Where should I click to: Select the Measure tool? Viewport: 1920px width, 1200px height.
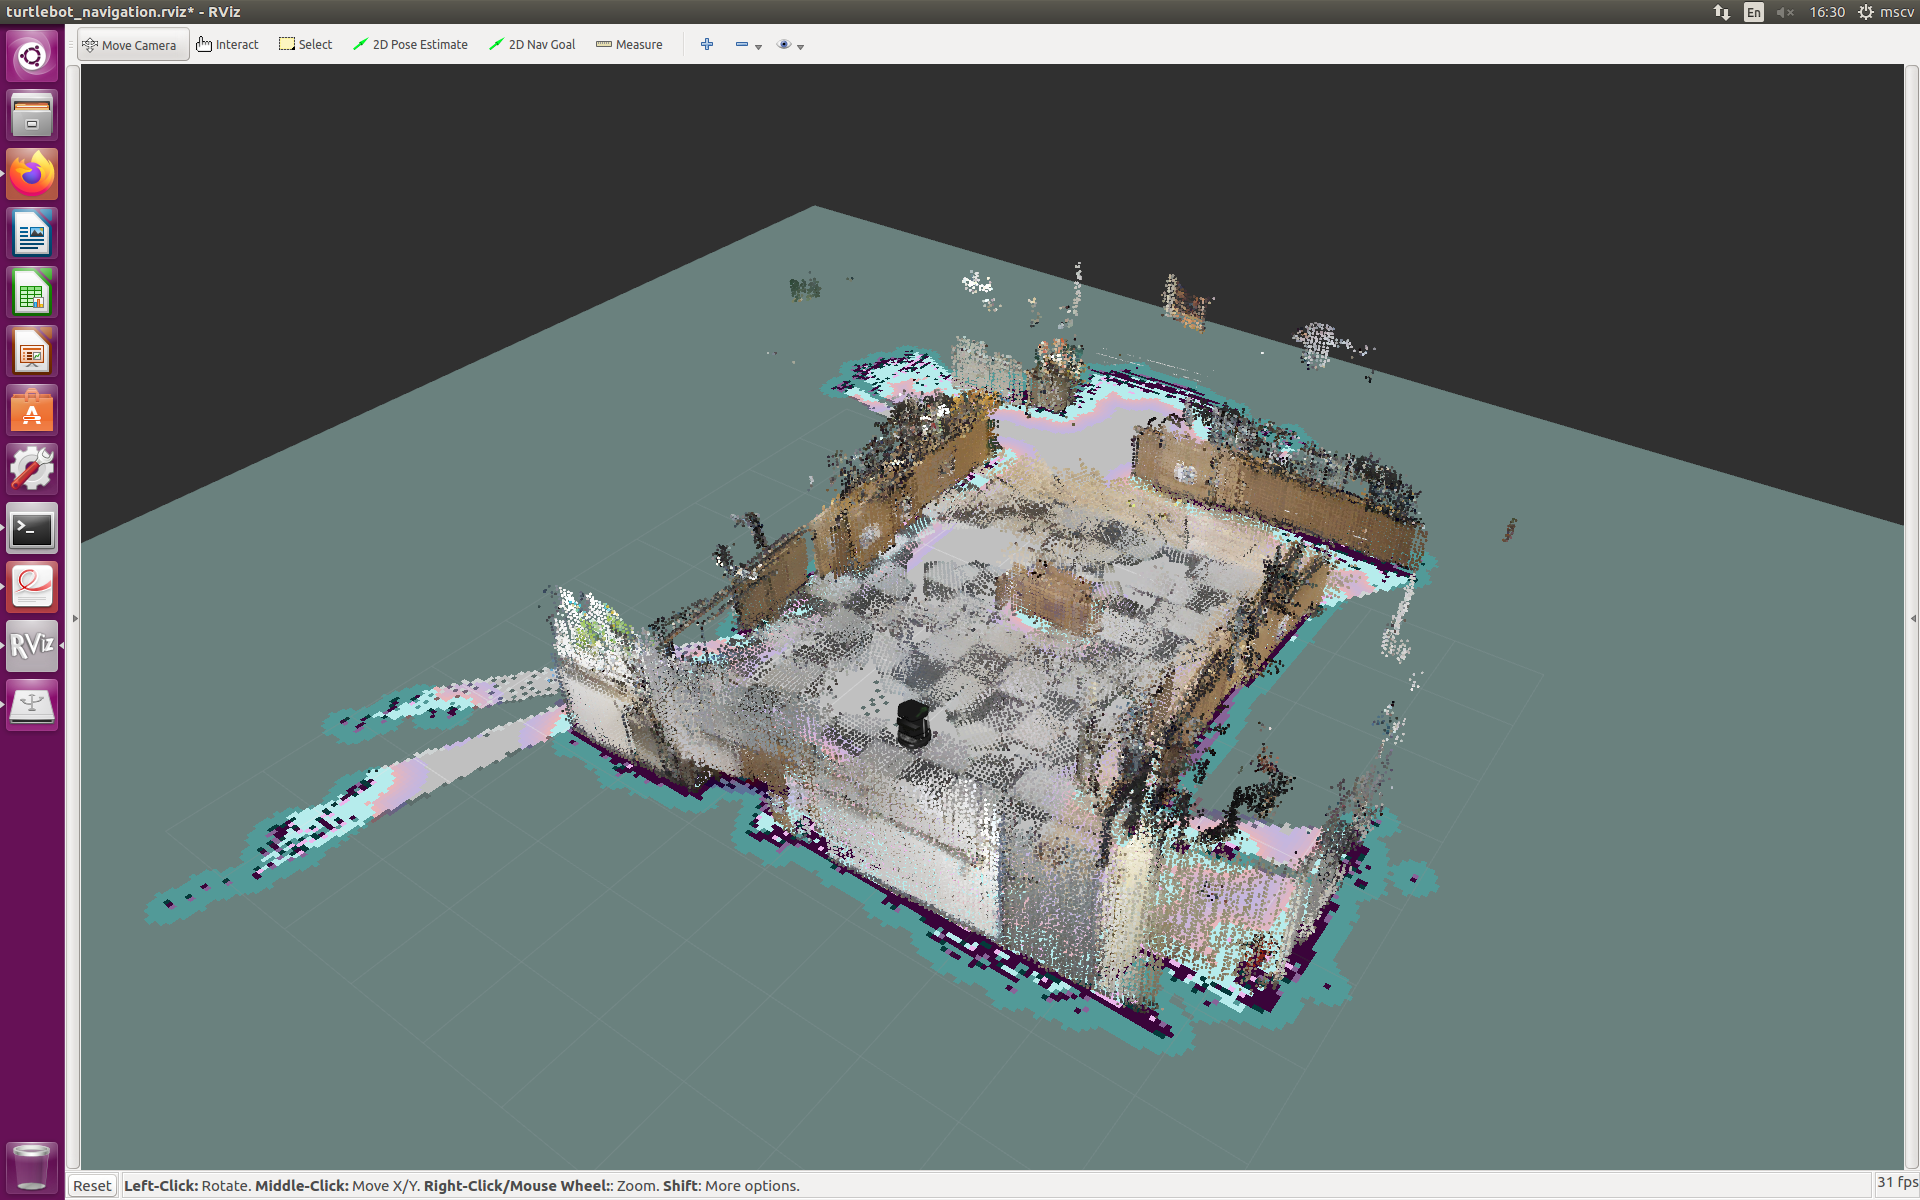click(x=629, y=45)
